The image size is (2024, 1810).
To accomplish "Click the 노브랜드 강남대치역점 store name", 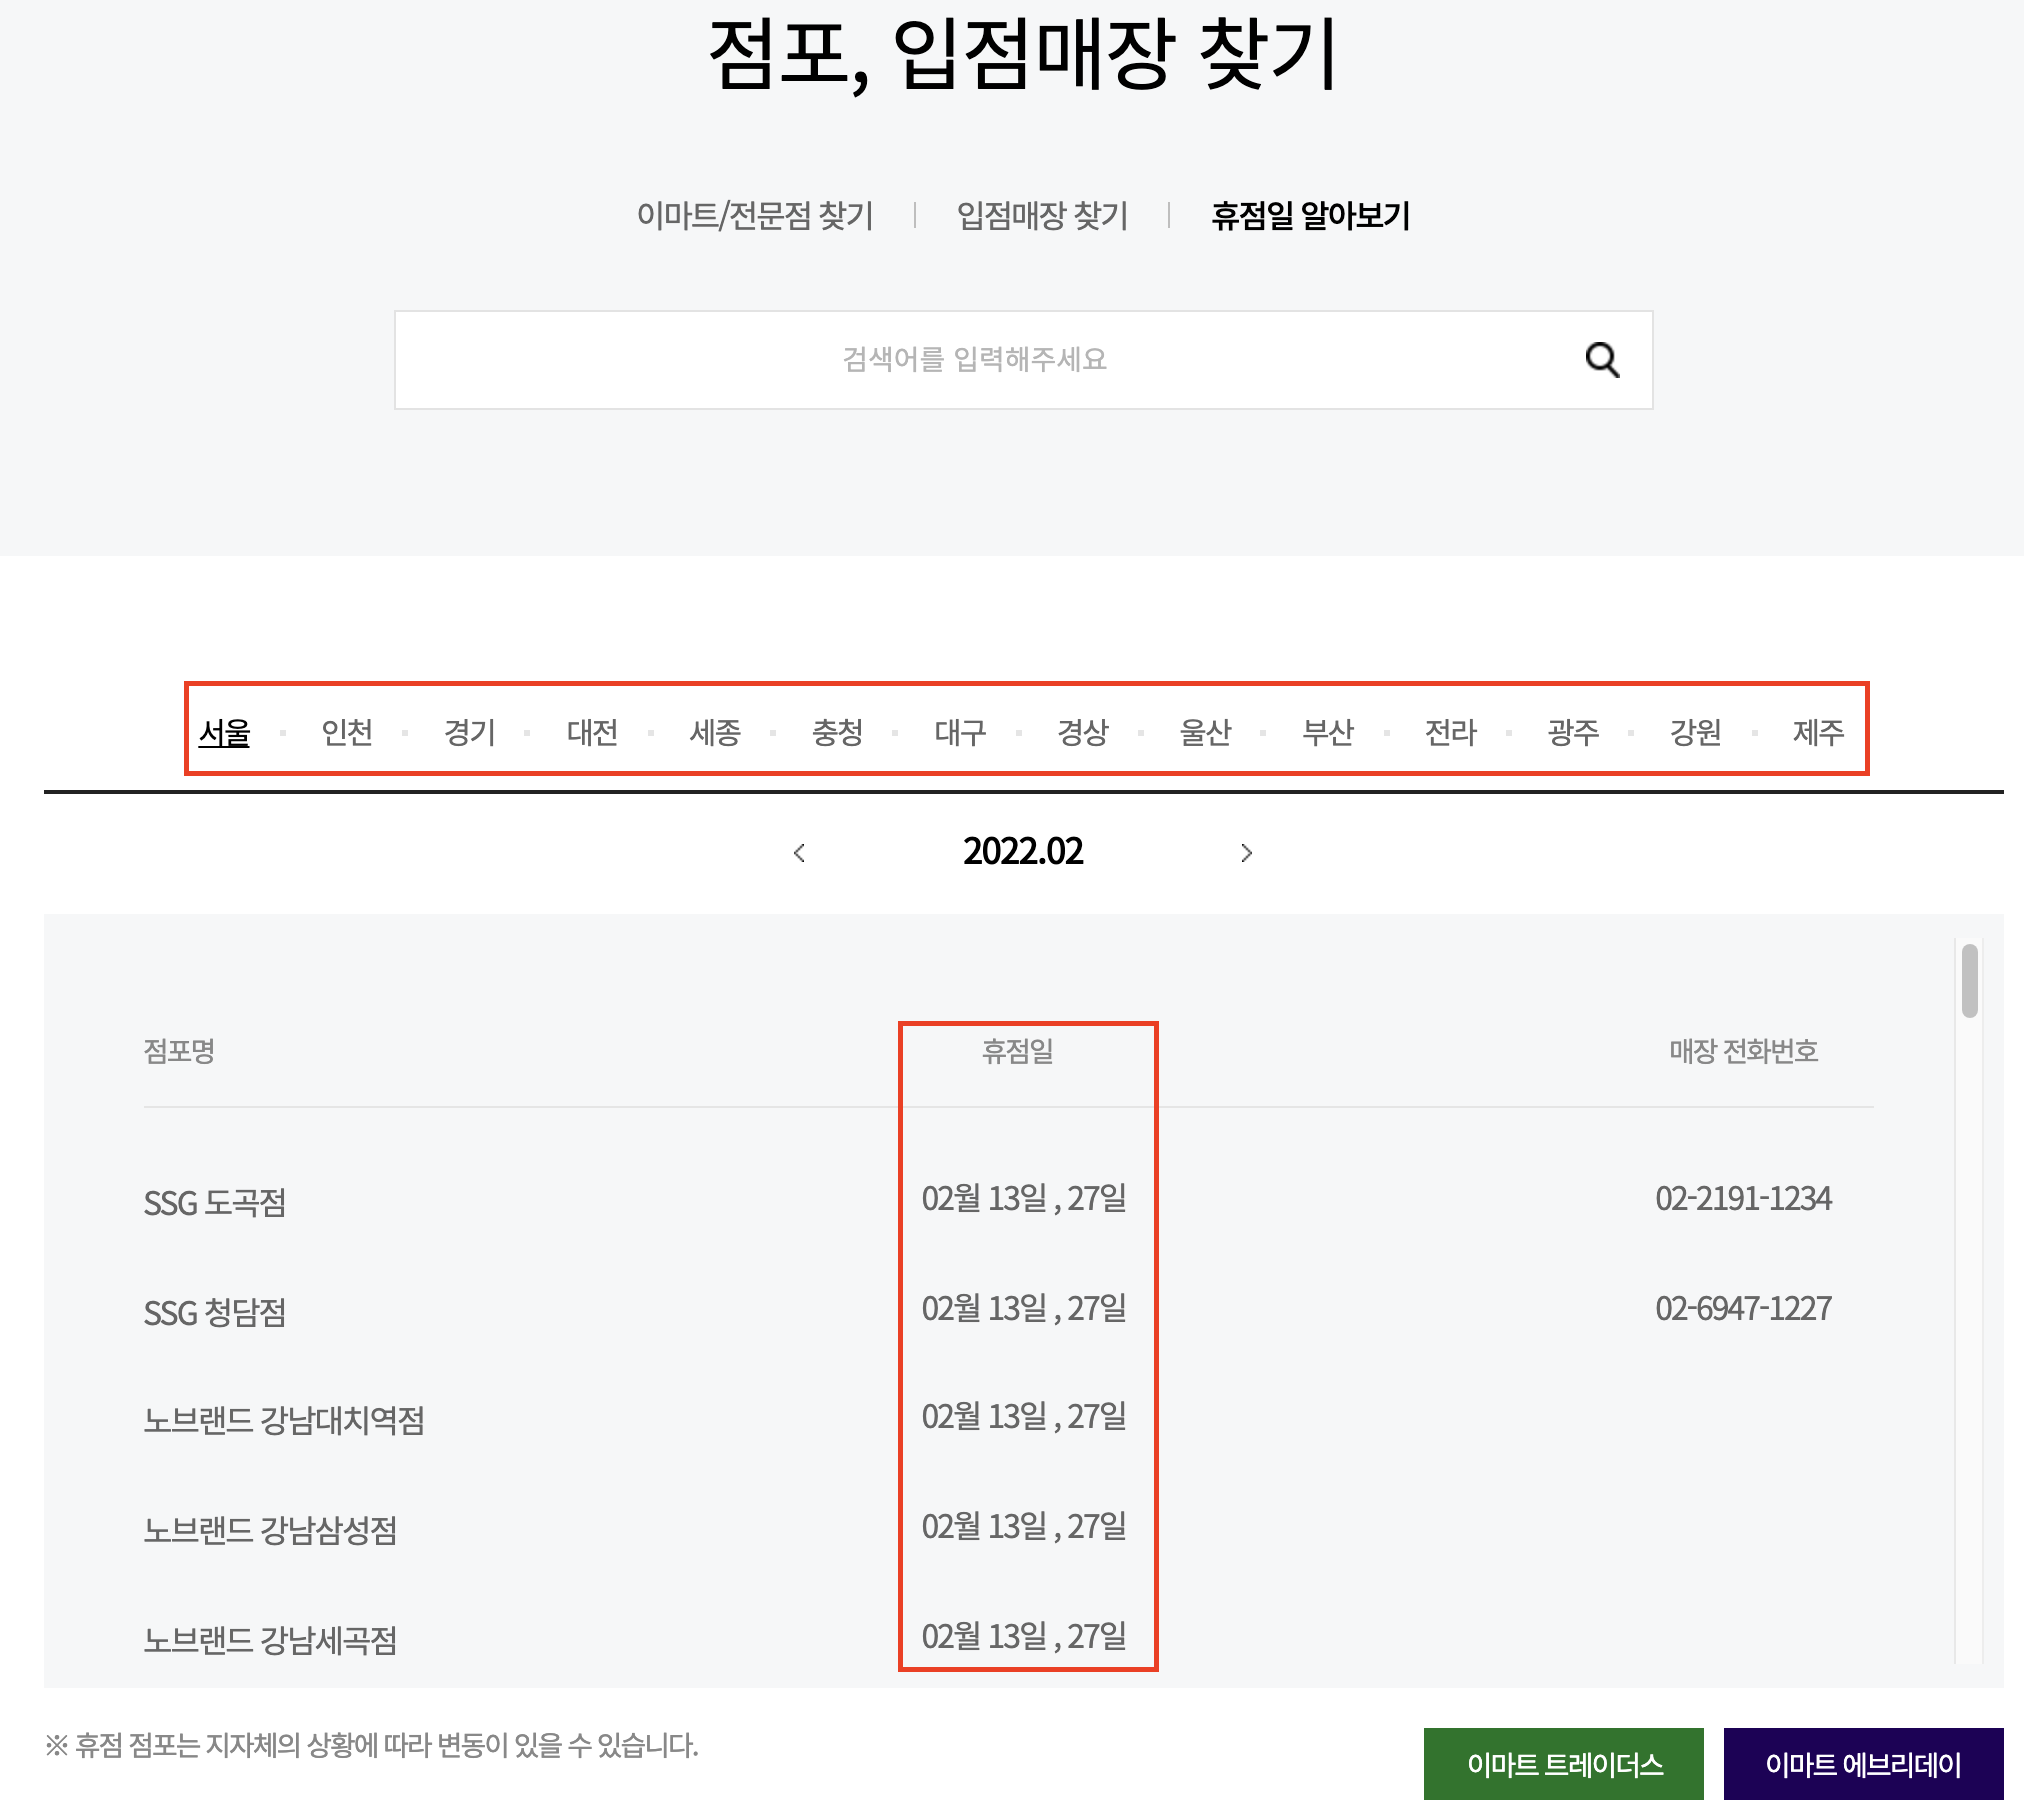I will coord(284,1421).
